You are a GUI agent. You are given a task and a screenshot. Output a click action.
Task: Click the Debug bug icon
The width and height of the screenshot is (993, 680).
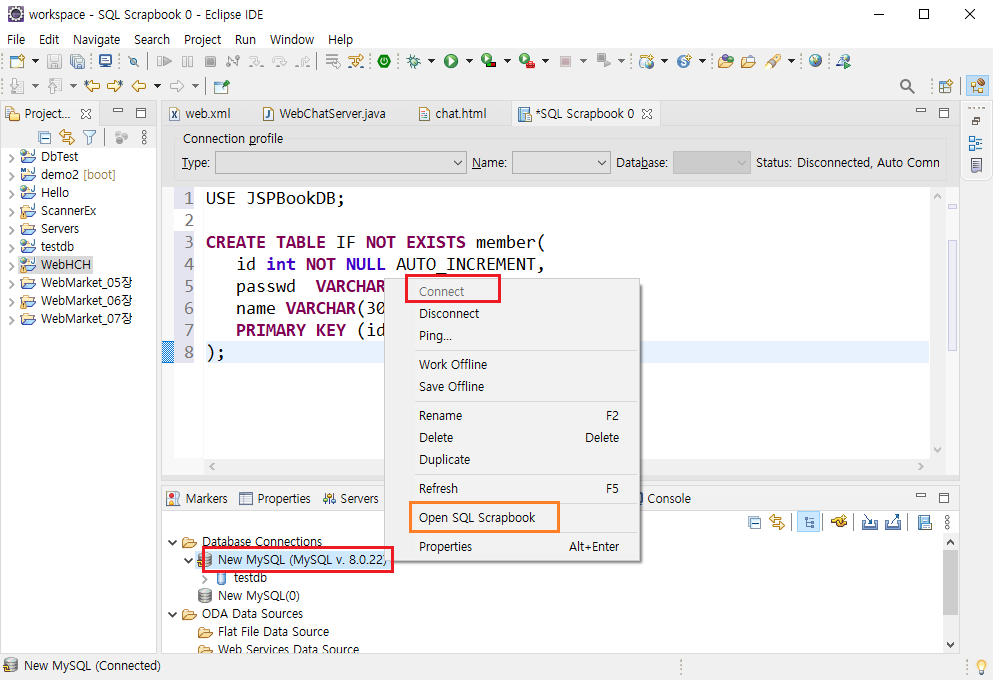tap(413, 61)
